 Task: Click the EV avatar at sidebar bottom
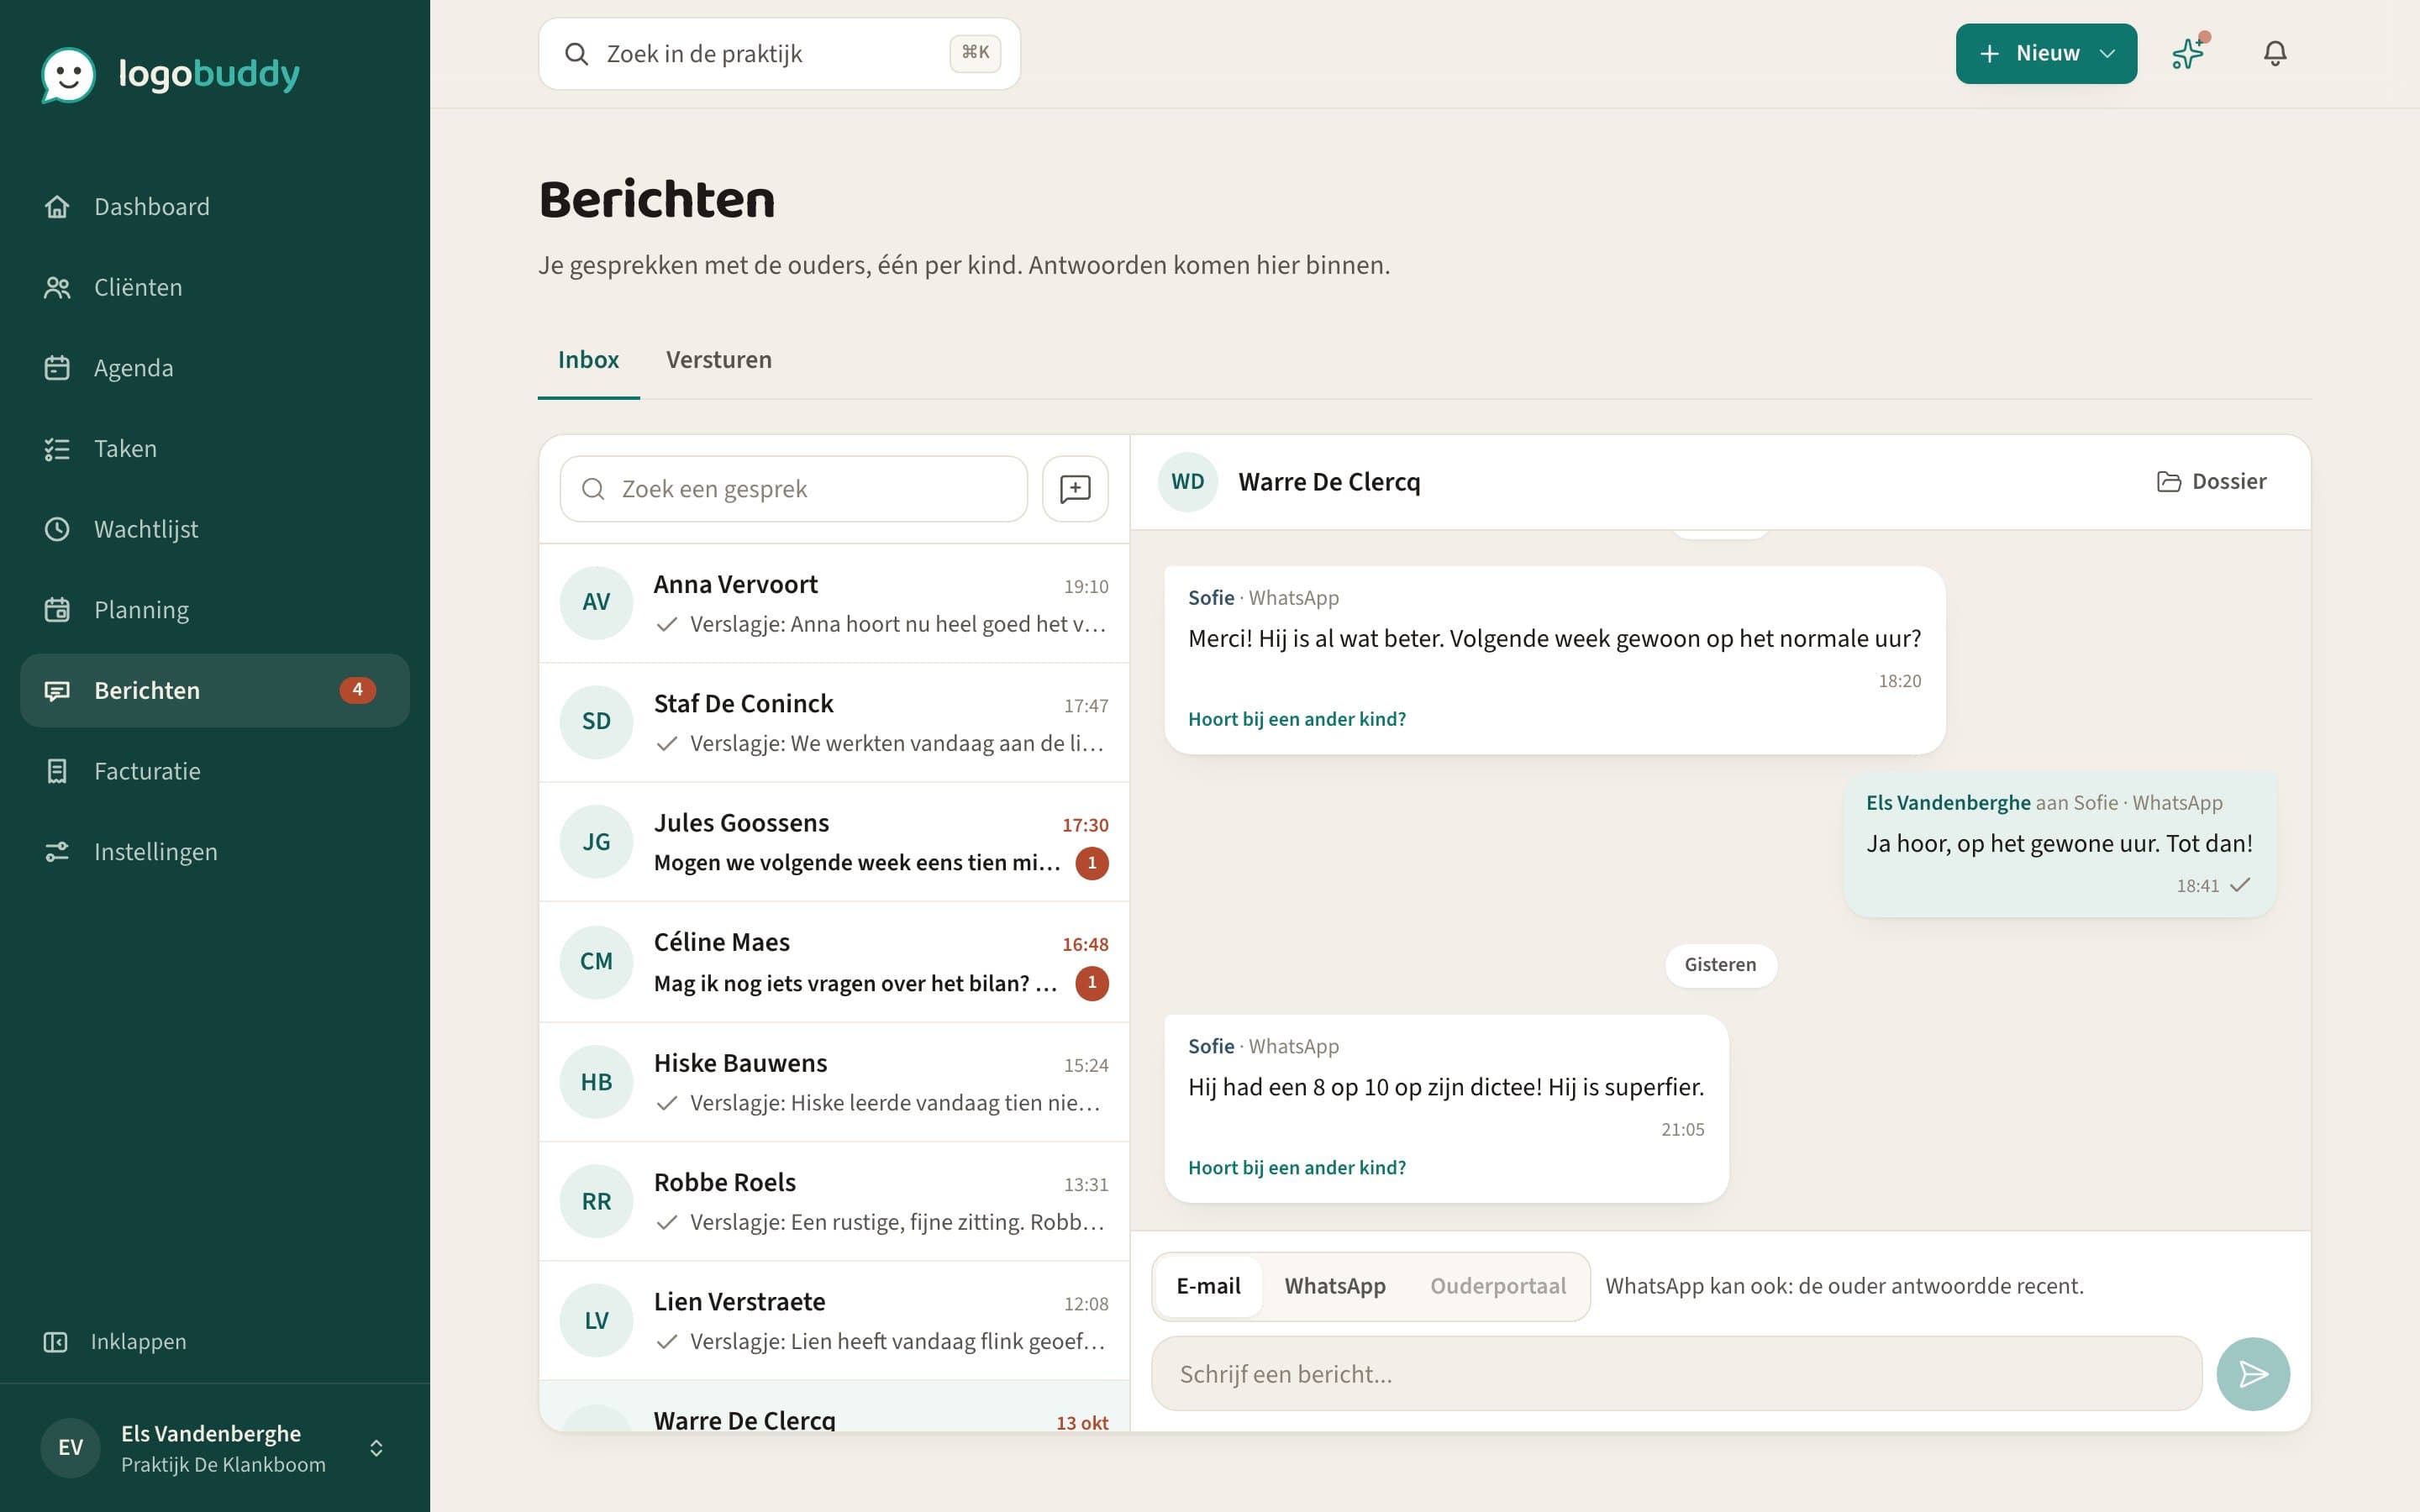70,1448
